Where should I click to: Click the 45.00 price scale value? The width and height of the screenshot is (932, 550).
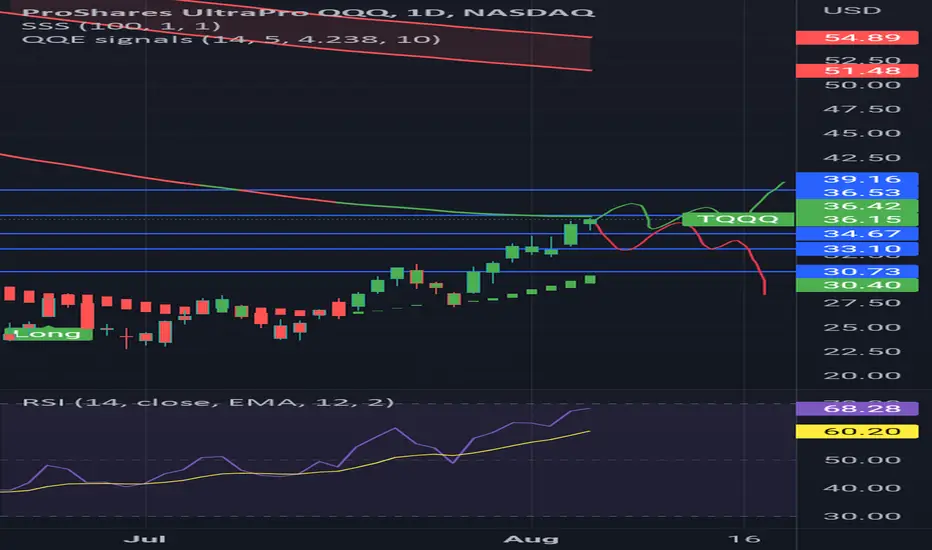click(862, 133)
